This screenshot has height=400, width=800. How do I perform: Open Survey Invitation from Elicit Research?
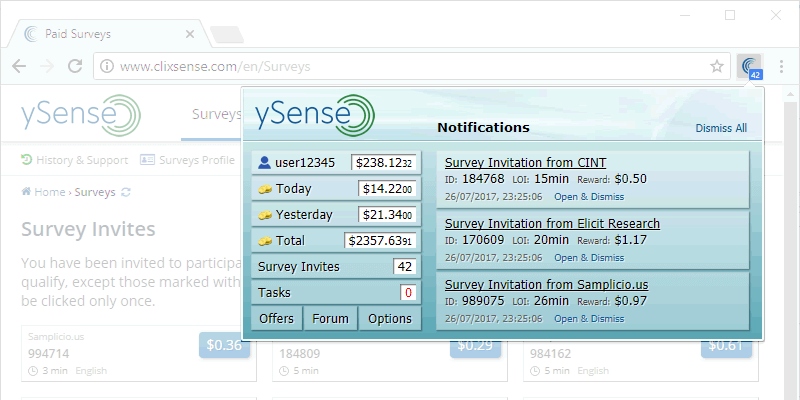552,223
